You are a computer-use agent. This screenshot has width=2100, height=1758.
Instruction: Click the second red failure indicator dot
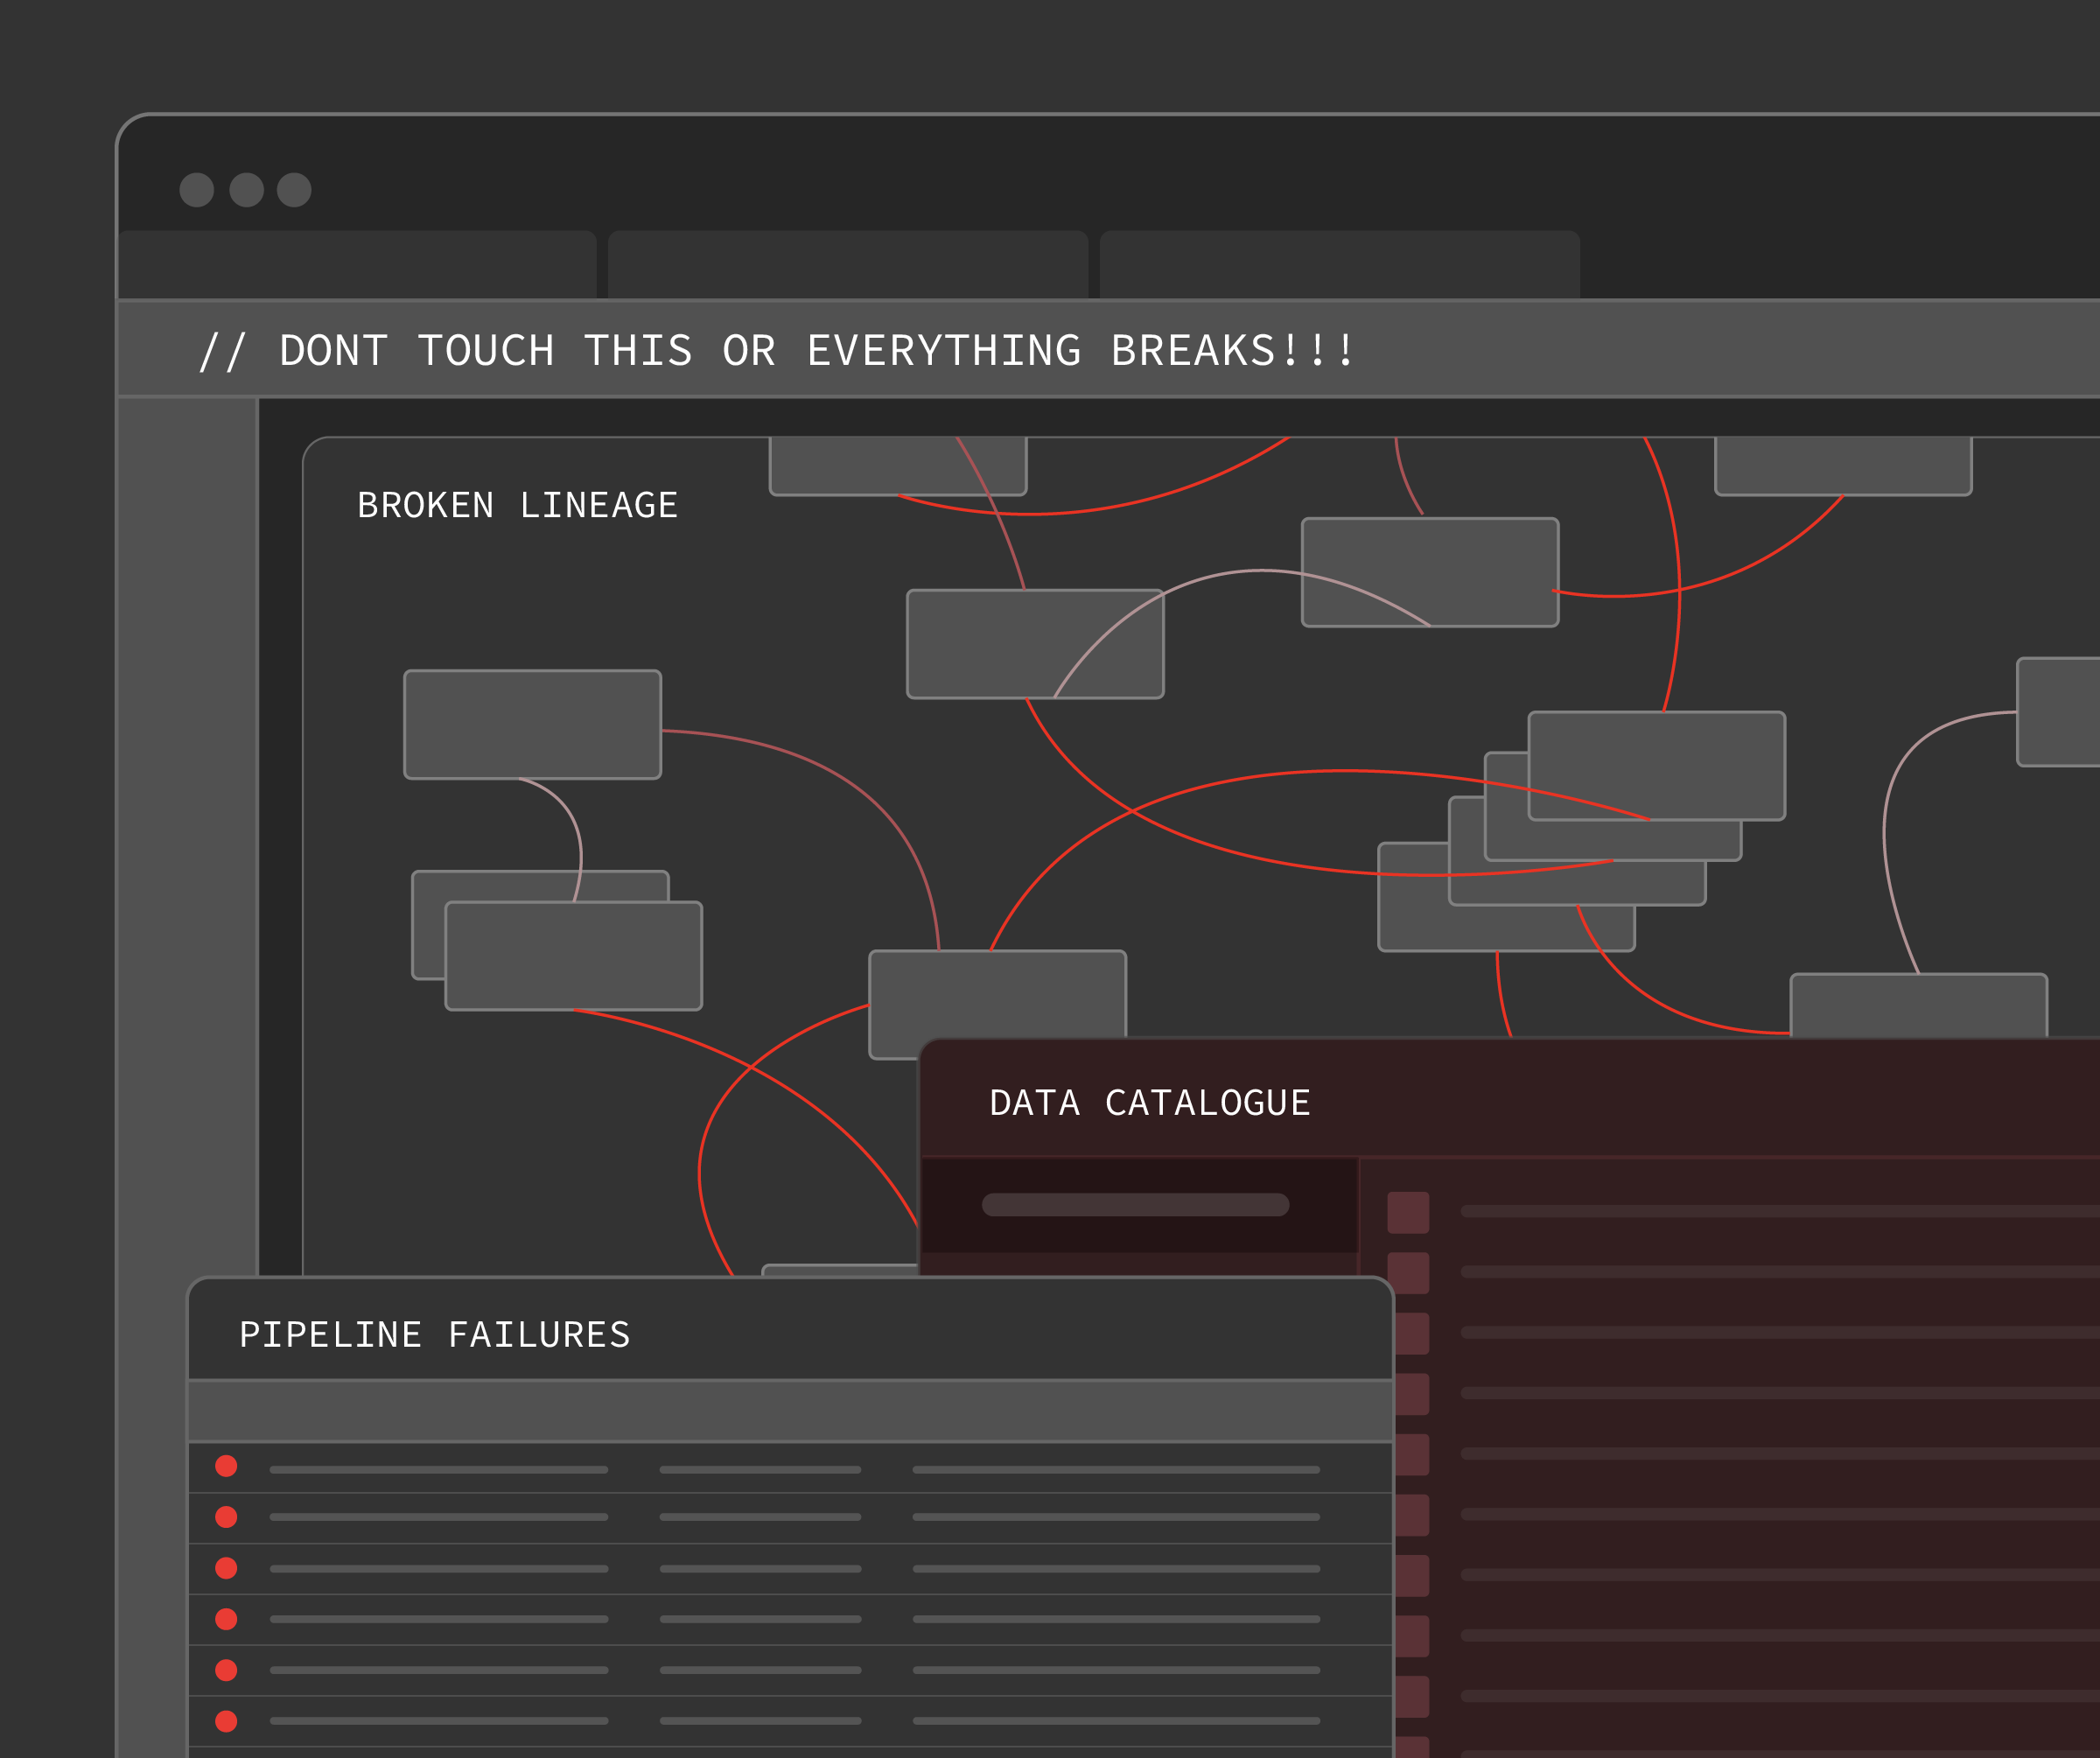tap(226, 1517)
